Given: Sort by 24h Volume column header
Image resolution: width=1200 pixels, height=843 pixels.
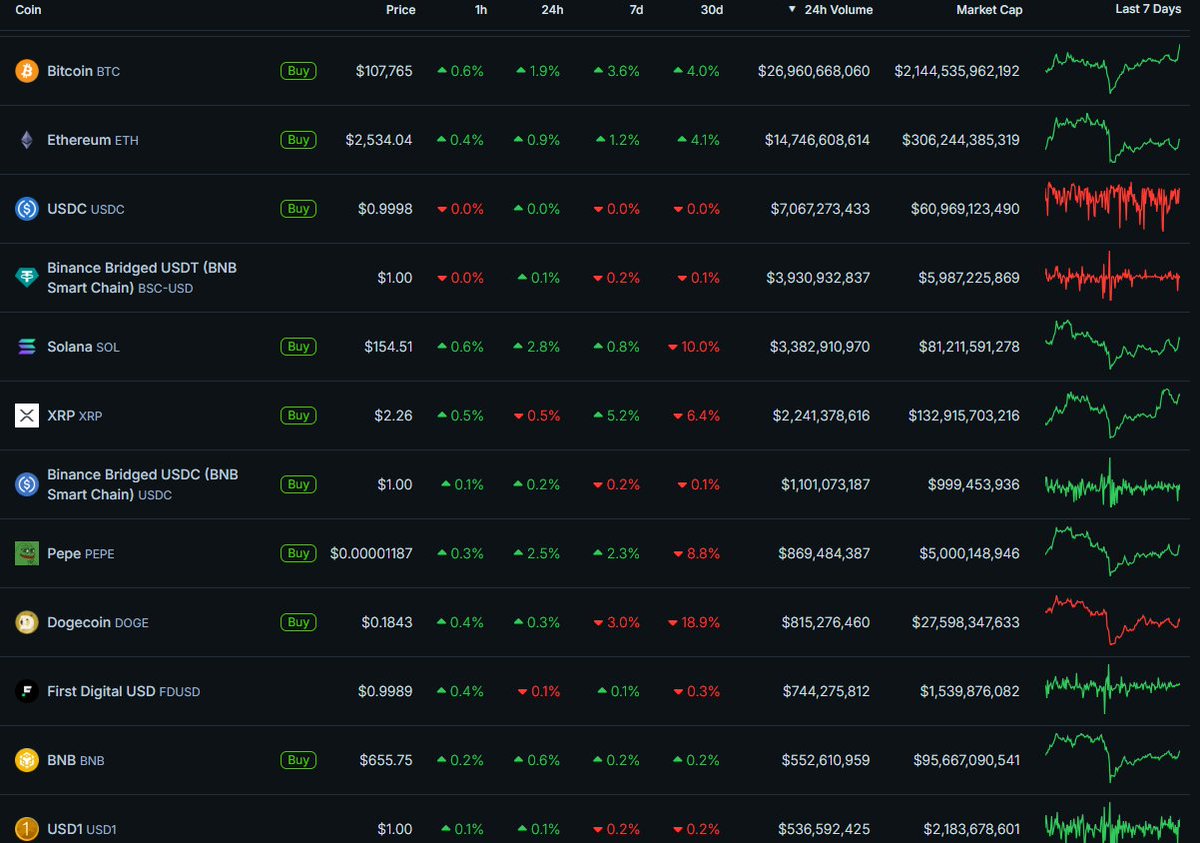Looking at the screenshot, I should (x=831, y=10).
